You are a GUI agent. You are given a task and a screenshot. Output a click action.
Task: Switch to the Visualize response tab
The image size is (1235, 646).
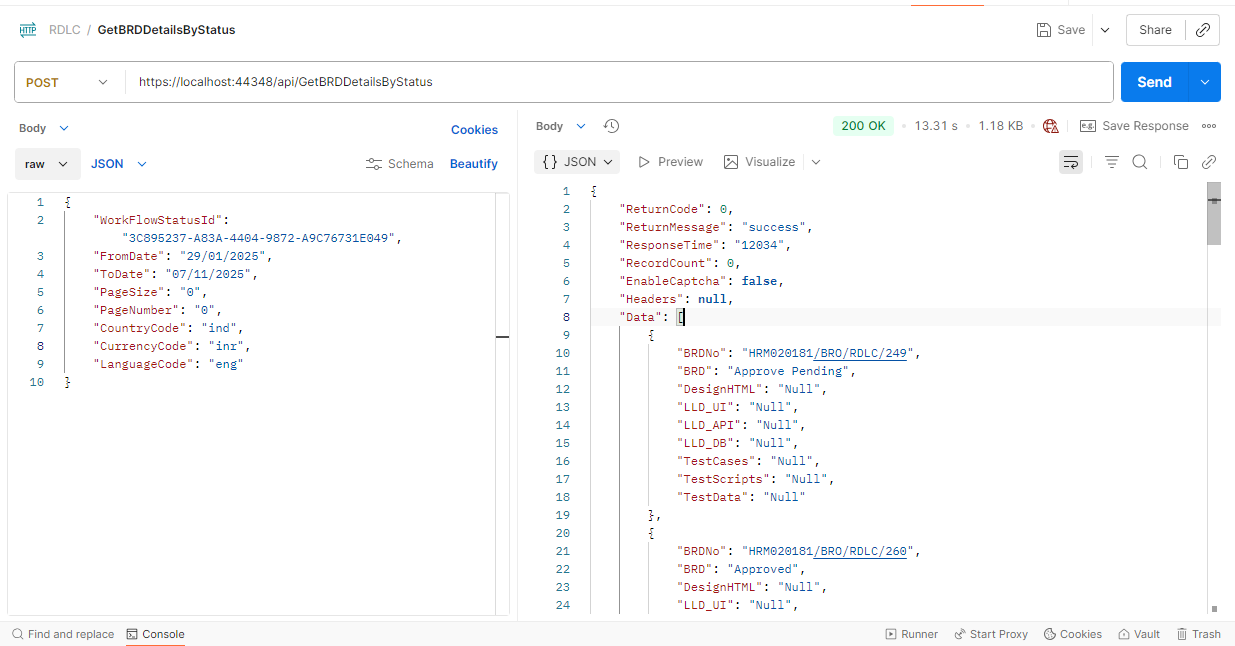pos(760,162)
